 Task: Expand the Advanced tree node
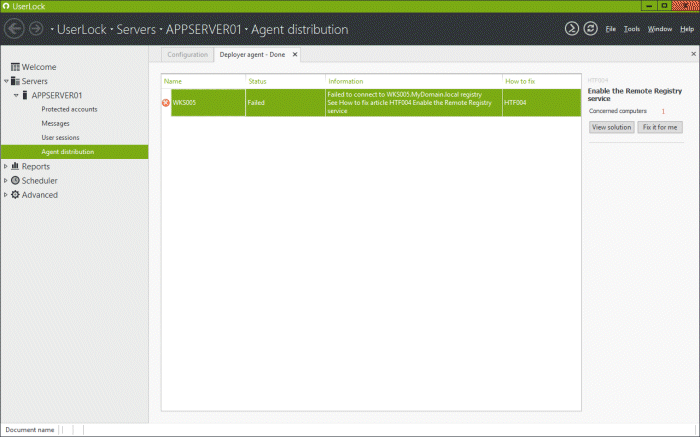pyautogui.click(x=6, y=195)
